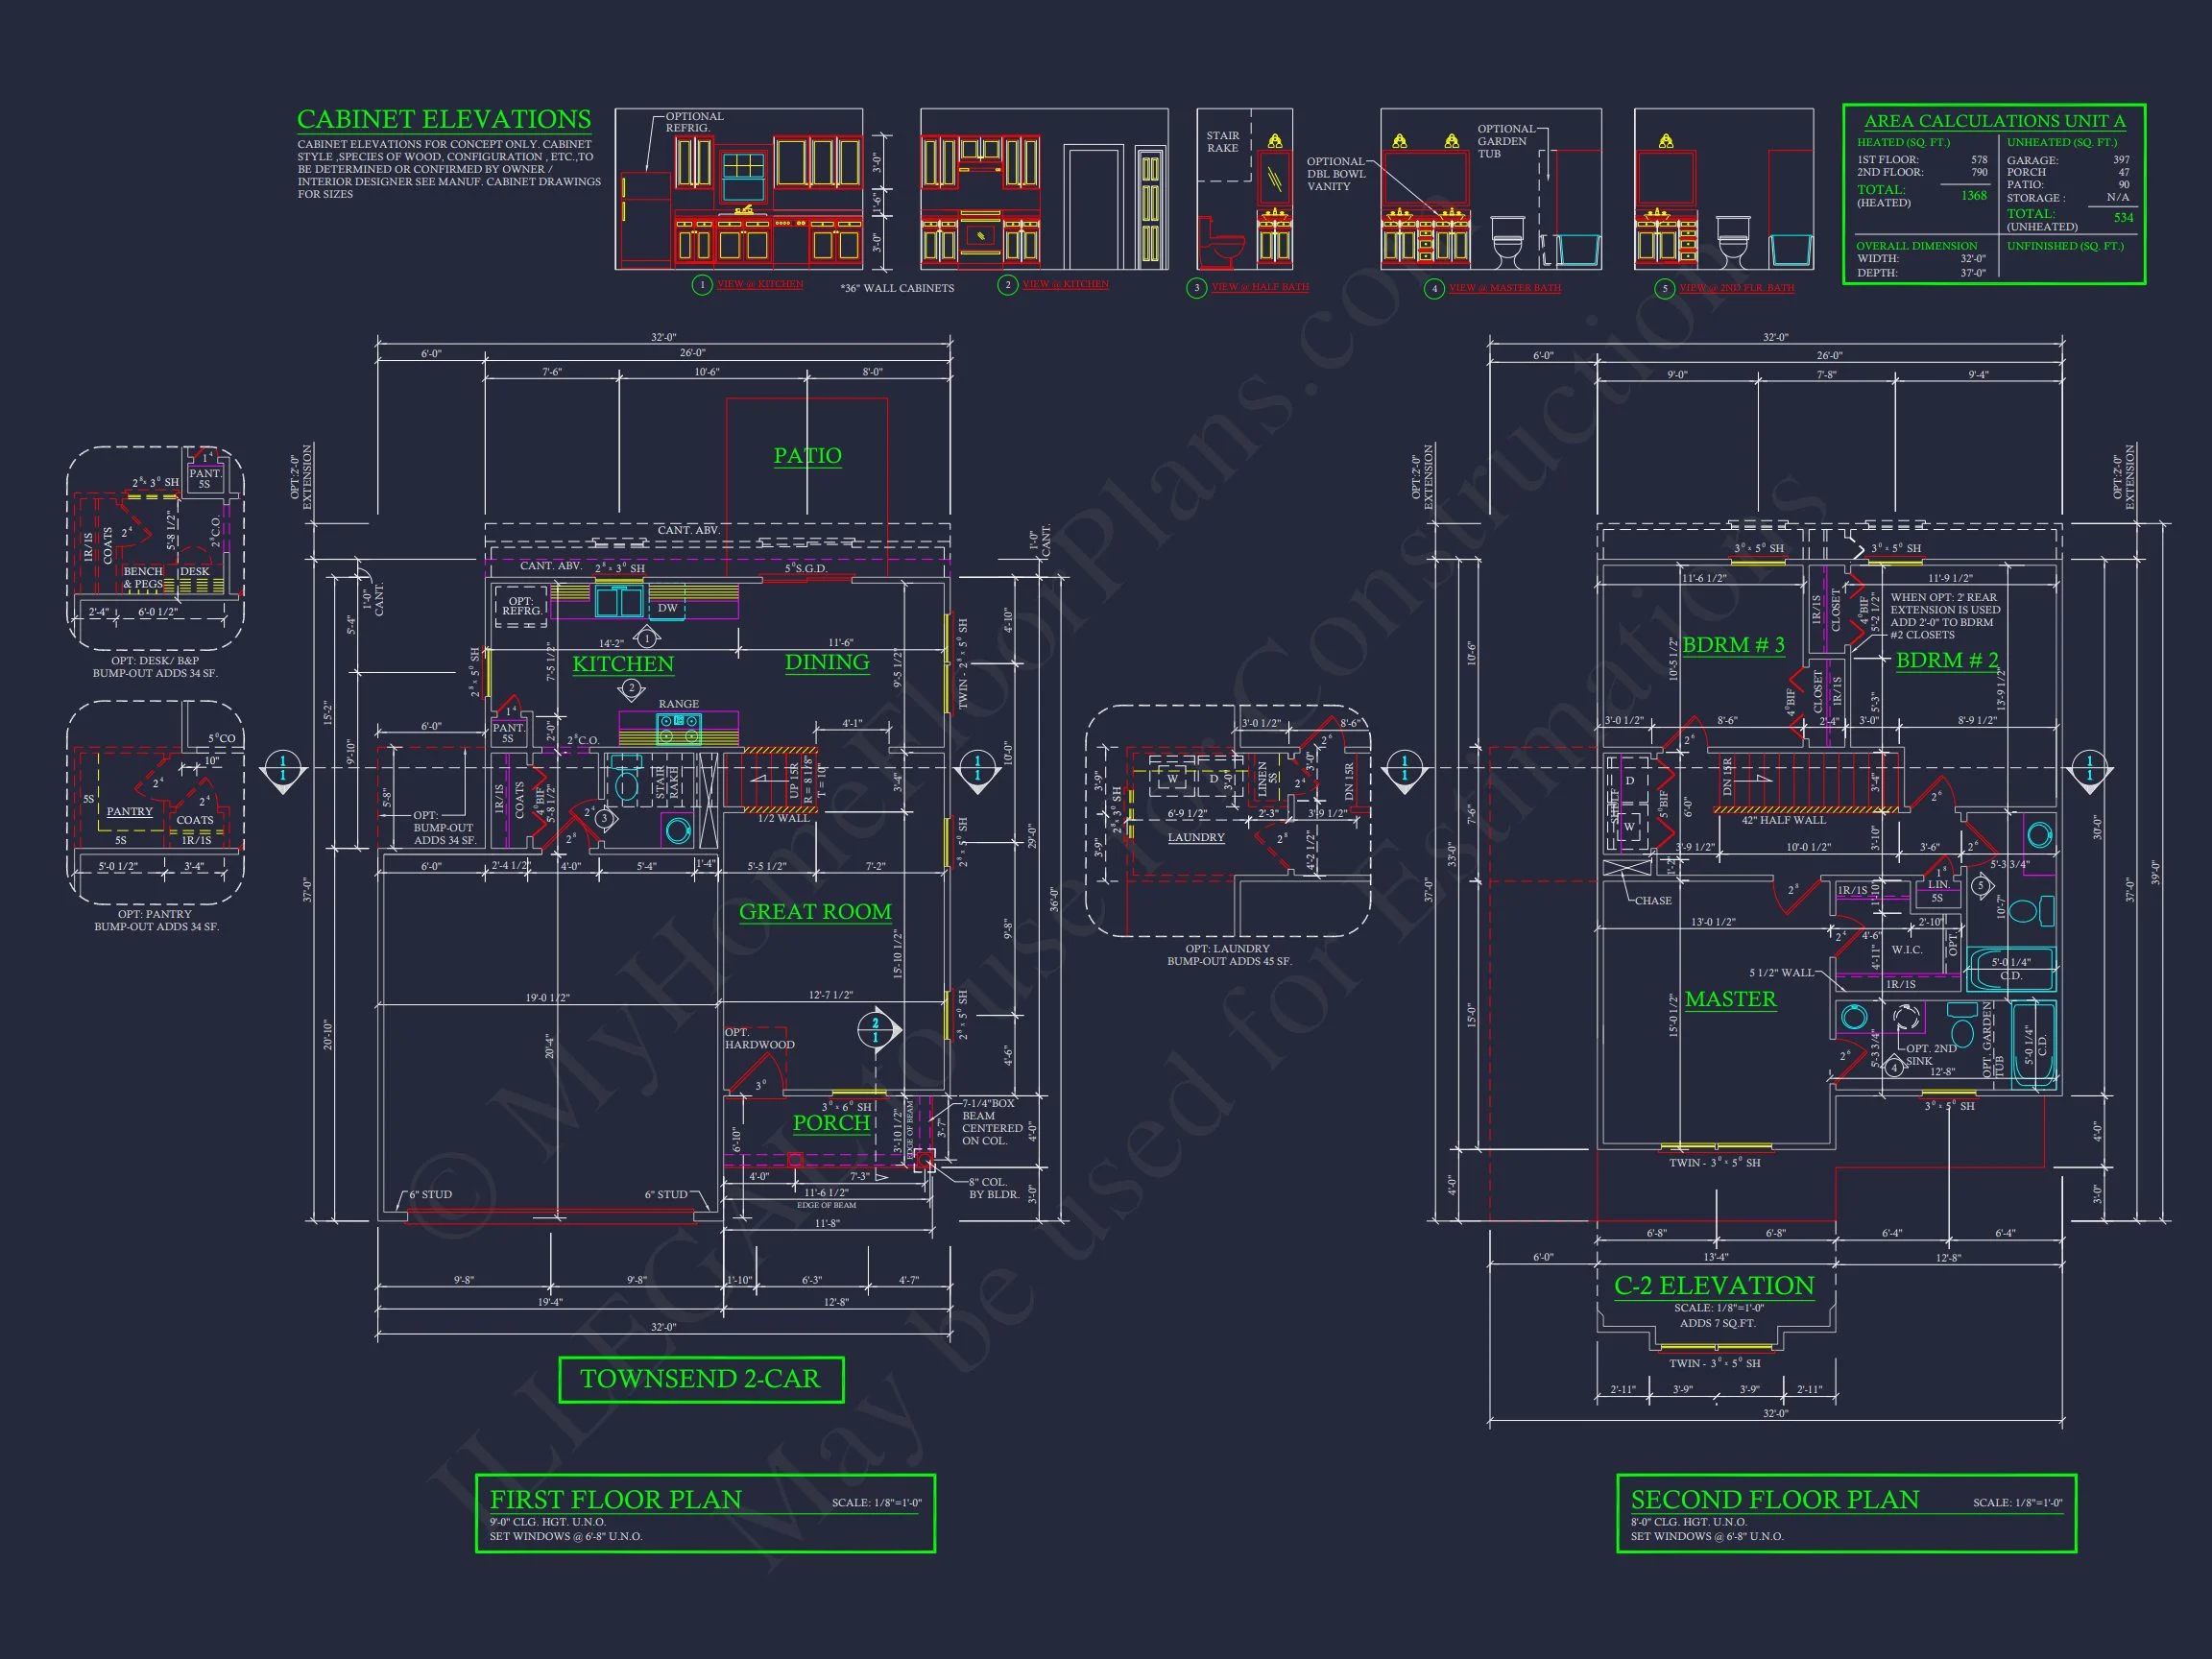This screenshot has height=1659, width=2212.
Task: Click the view 3 circle marker for half bath
Action: click(1196, 288)
